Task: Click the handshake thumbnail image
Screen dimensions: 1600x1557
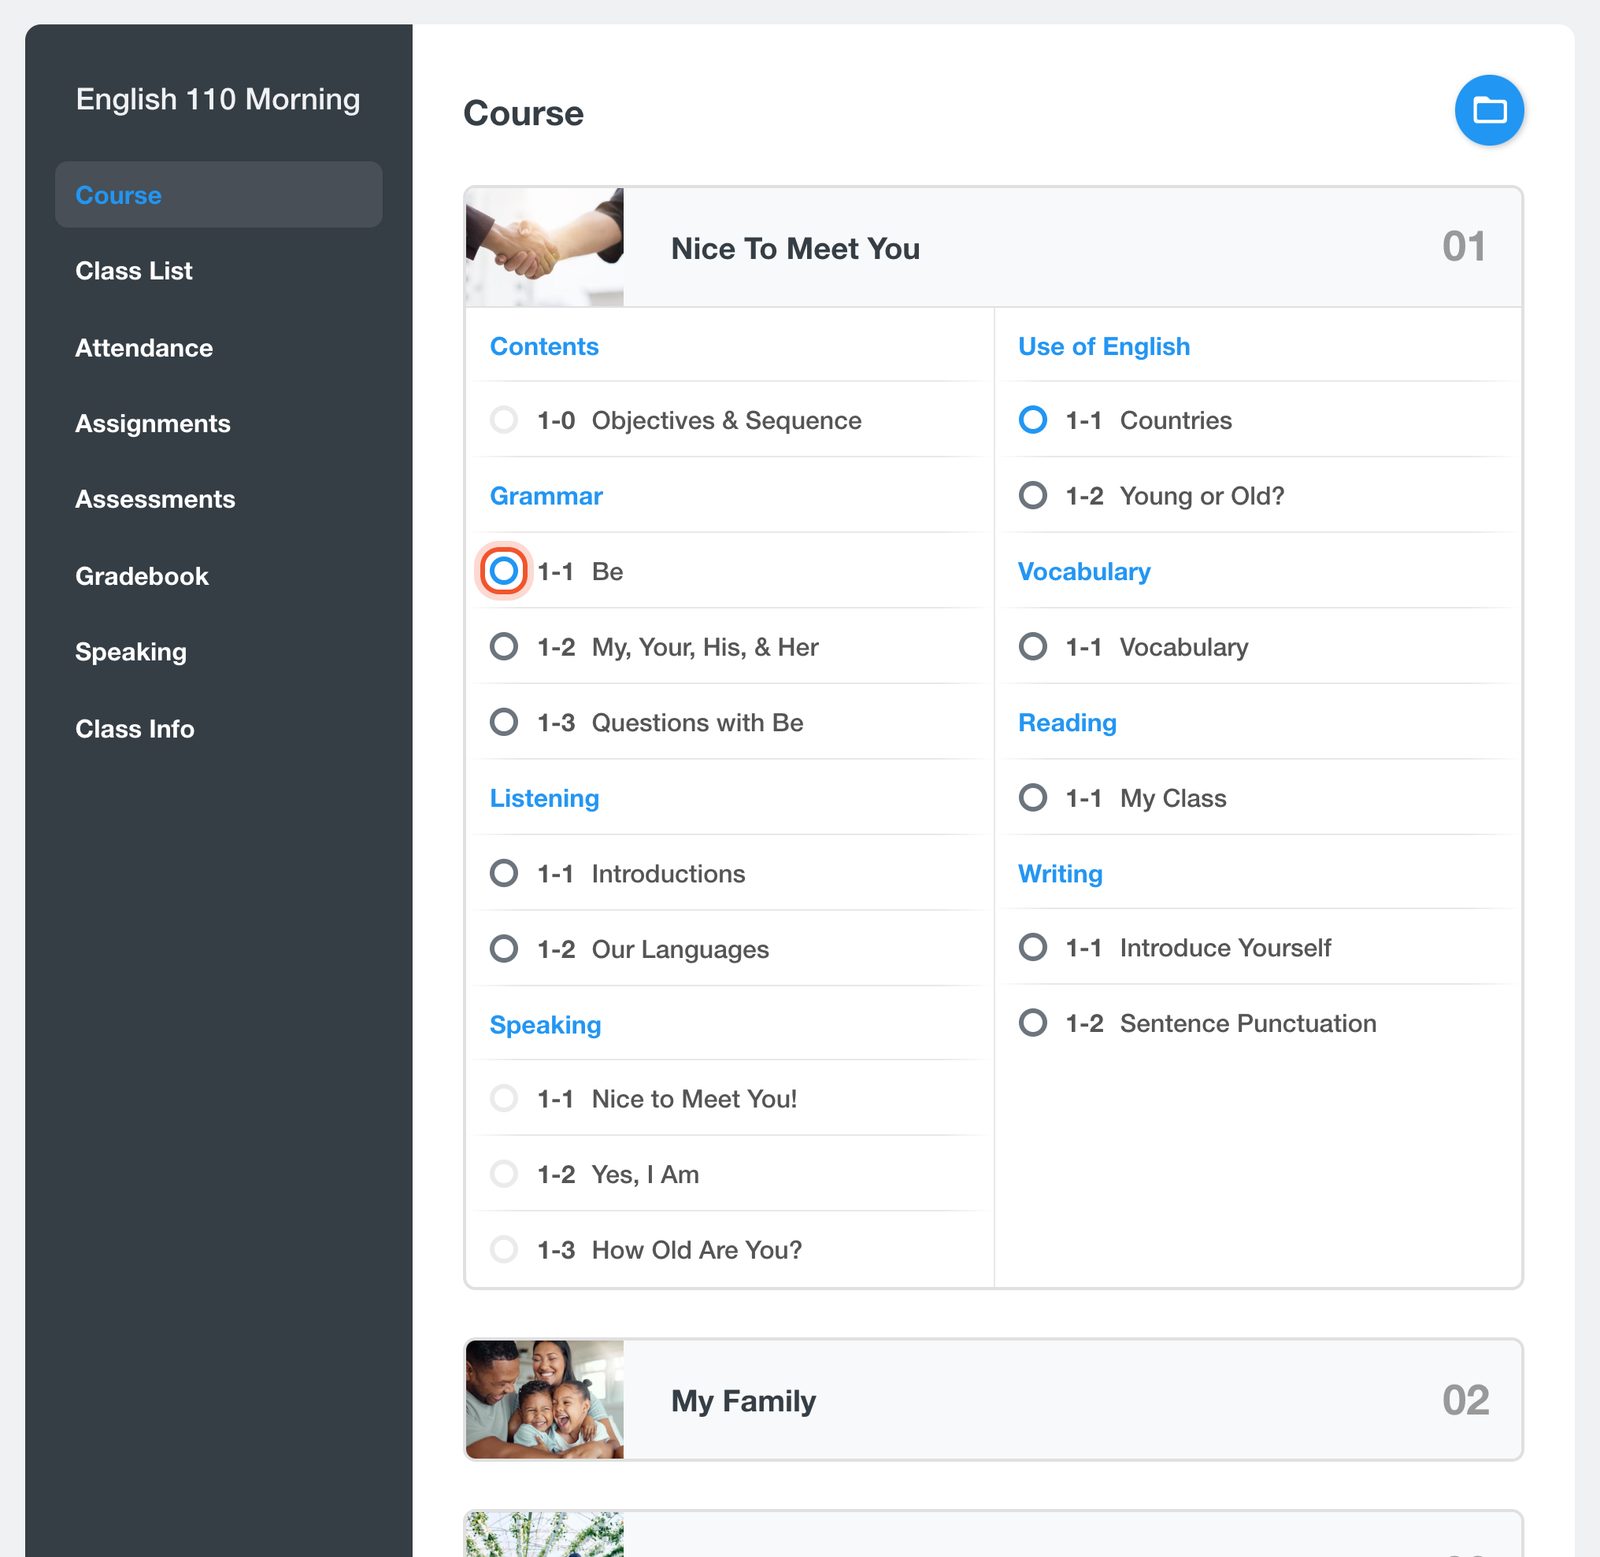Action: 545,247
